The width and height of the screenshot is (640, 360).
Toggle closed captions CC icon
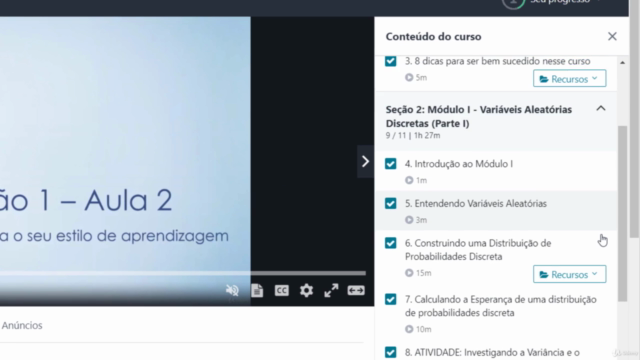tap(282, 290)
